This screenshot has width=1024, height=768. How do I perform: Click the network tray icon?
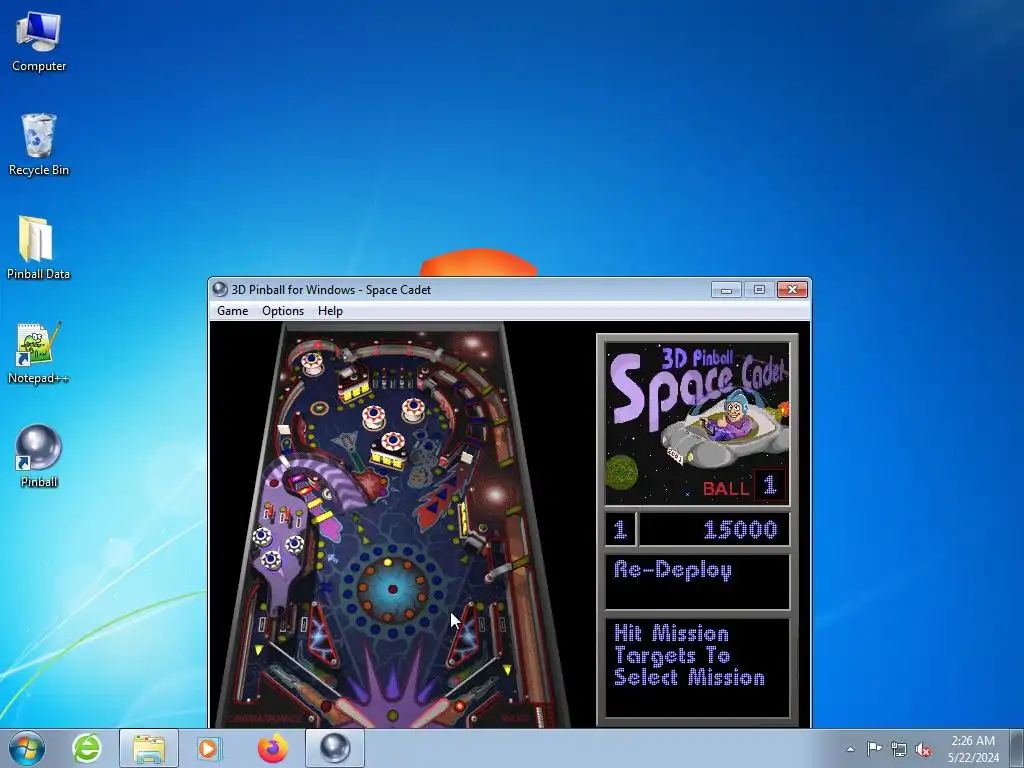[x=899, y=749]
